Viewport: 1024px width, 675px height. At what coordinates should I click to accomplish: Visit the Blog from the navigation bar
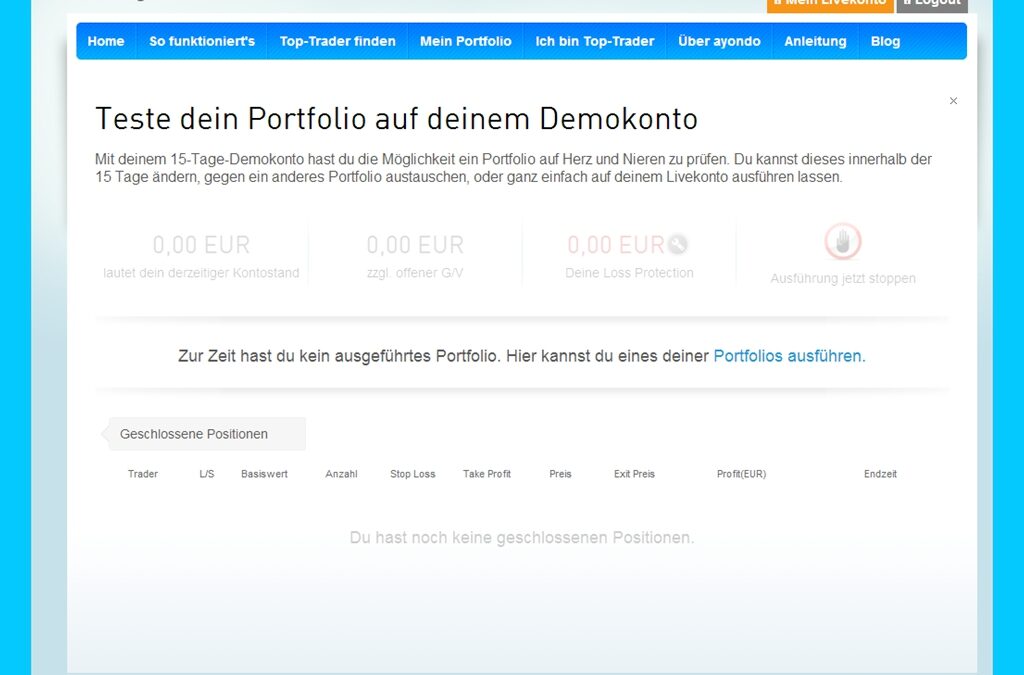pyautogui.click(x=885, y=41)
